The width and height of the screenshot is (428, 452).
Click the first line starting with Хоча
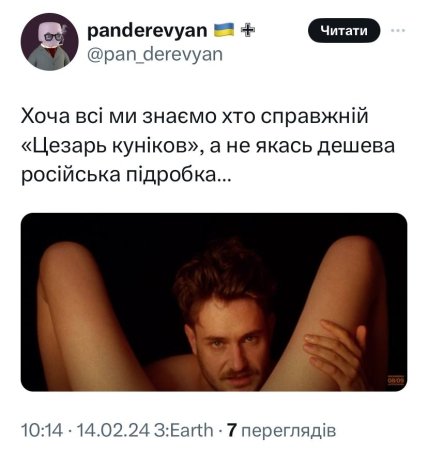195,116
